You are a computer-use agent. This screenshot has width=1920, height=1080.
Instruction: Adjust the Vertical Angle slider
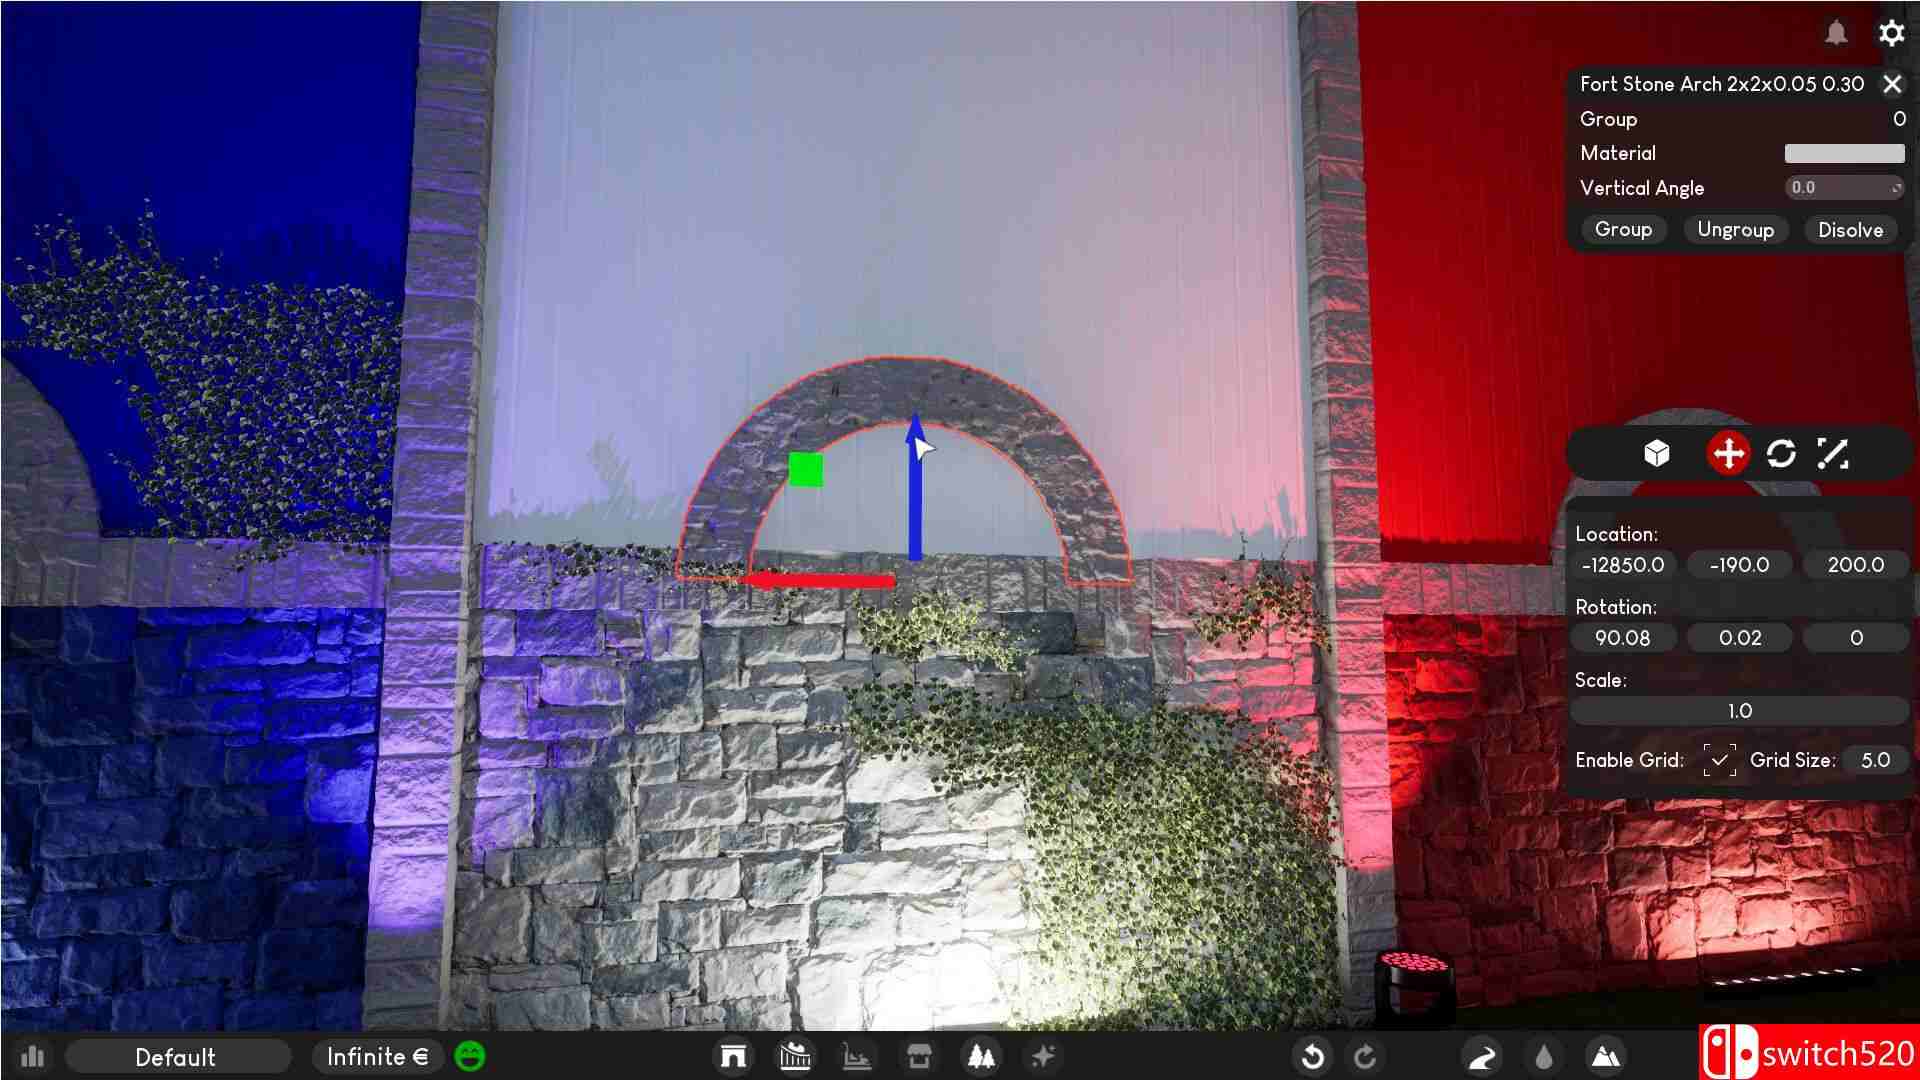[1844, 188]
